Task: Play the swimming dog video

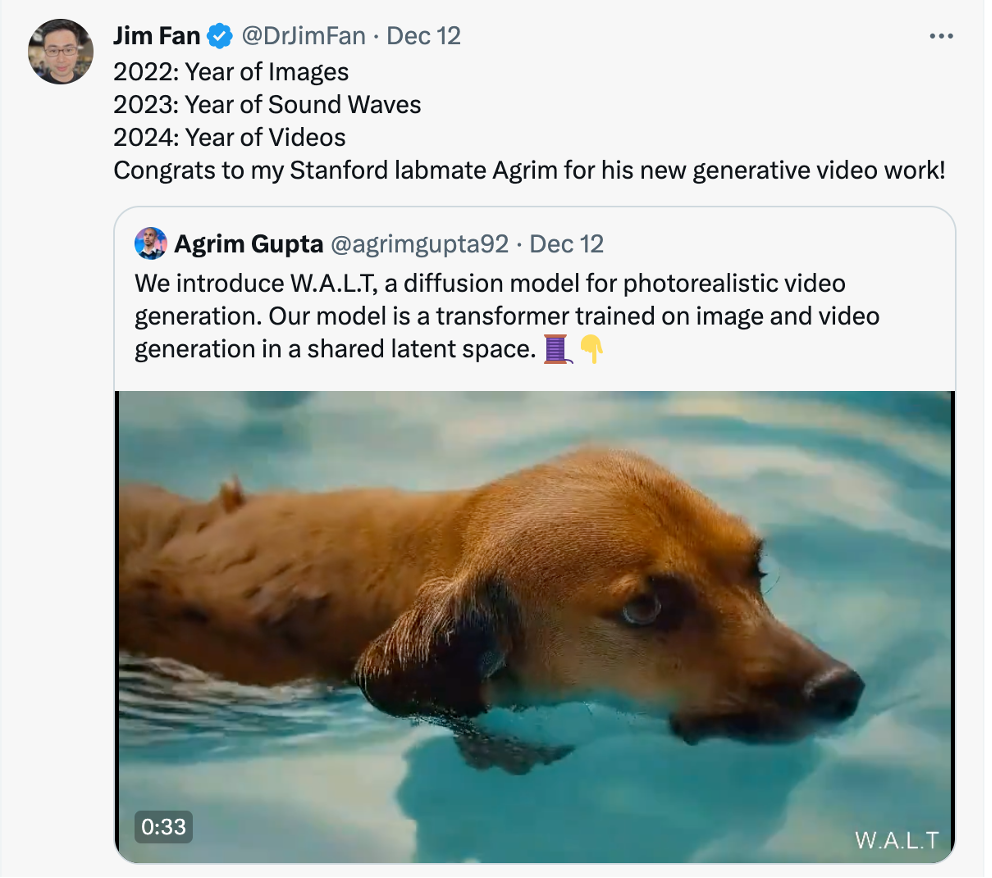Action: (535, 626)
